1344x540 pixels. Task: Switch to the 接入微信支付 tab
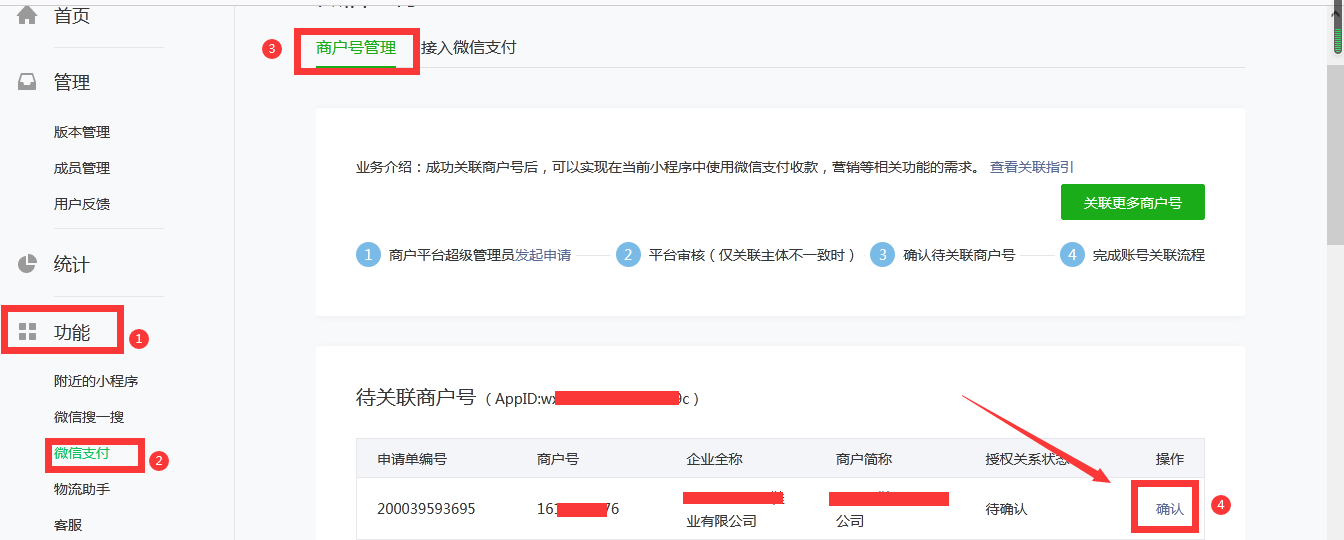468,48
